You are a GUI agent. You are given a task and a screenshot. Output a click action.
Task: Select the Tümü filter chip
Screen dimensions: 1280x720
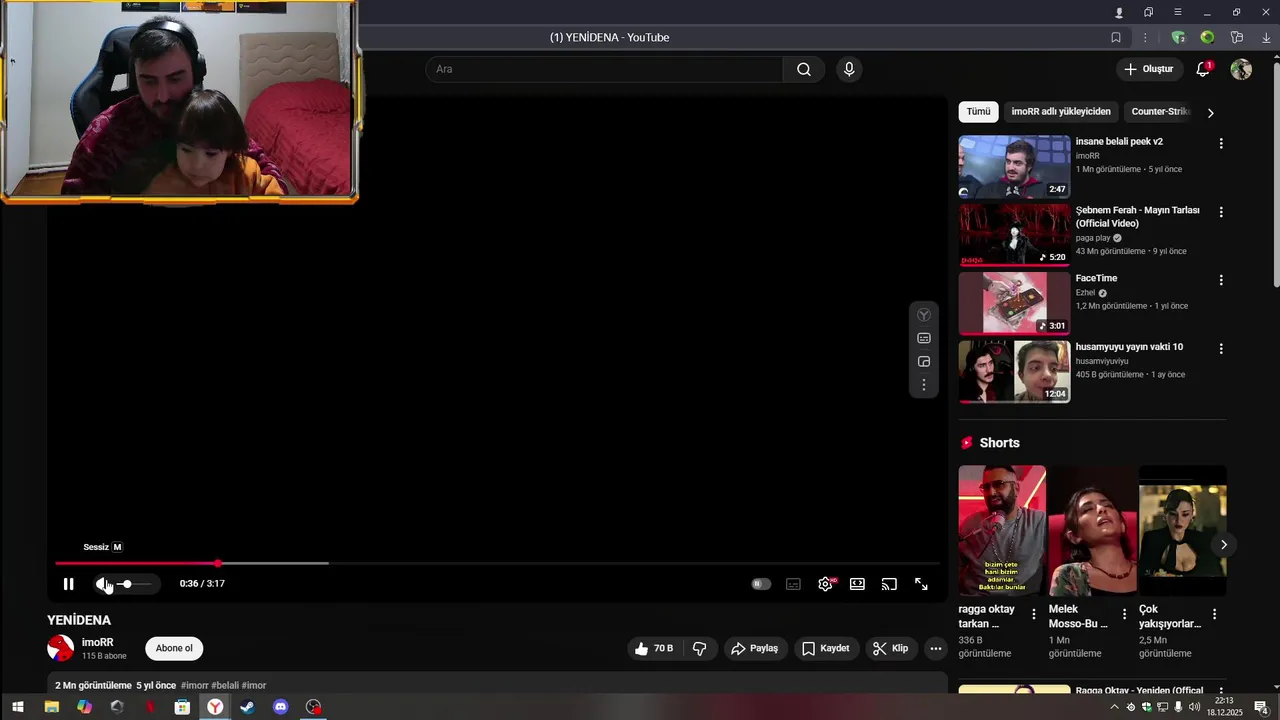(978, 112)
